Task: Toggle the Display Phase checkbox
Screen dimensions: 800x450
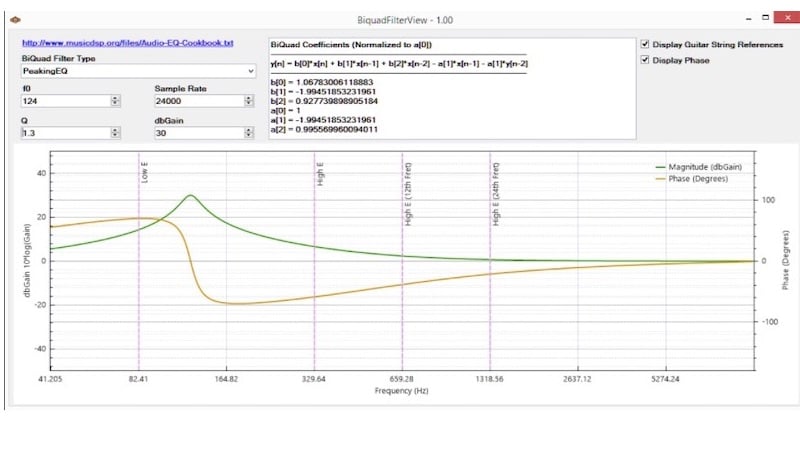Action: 645,60
